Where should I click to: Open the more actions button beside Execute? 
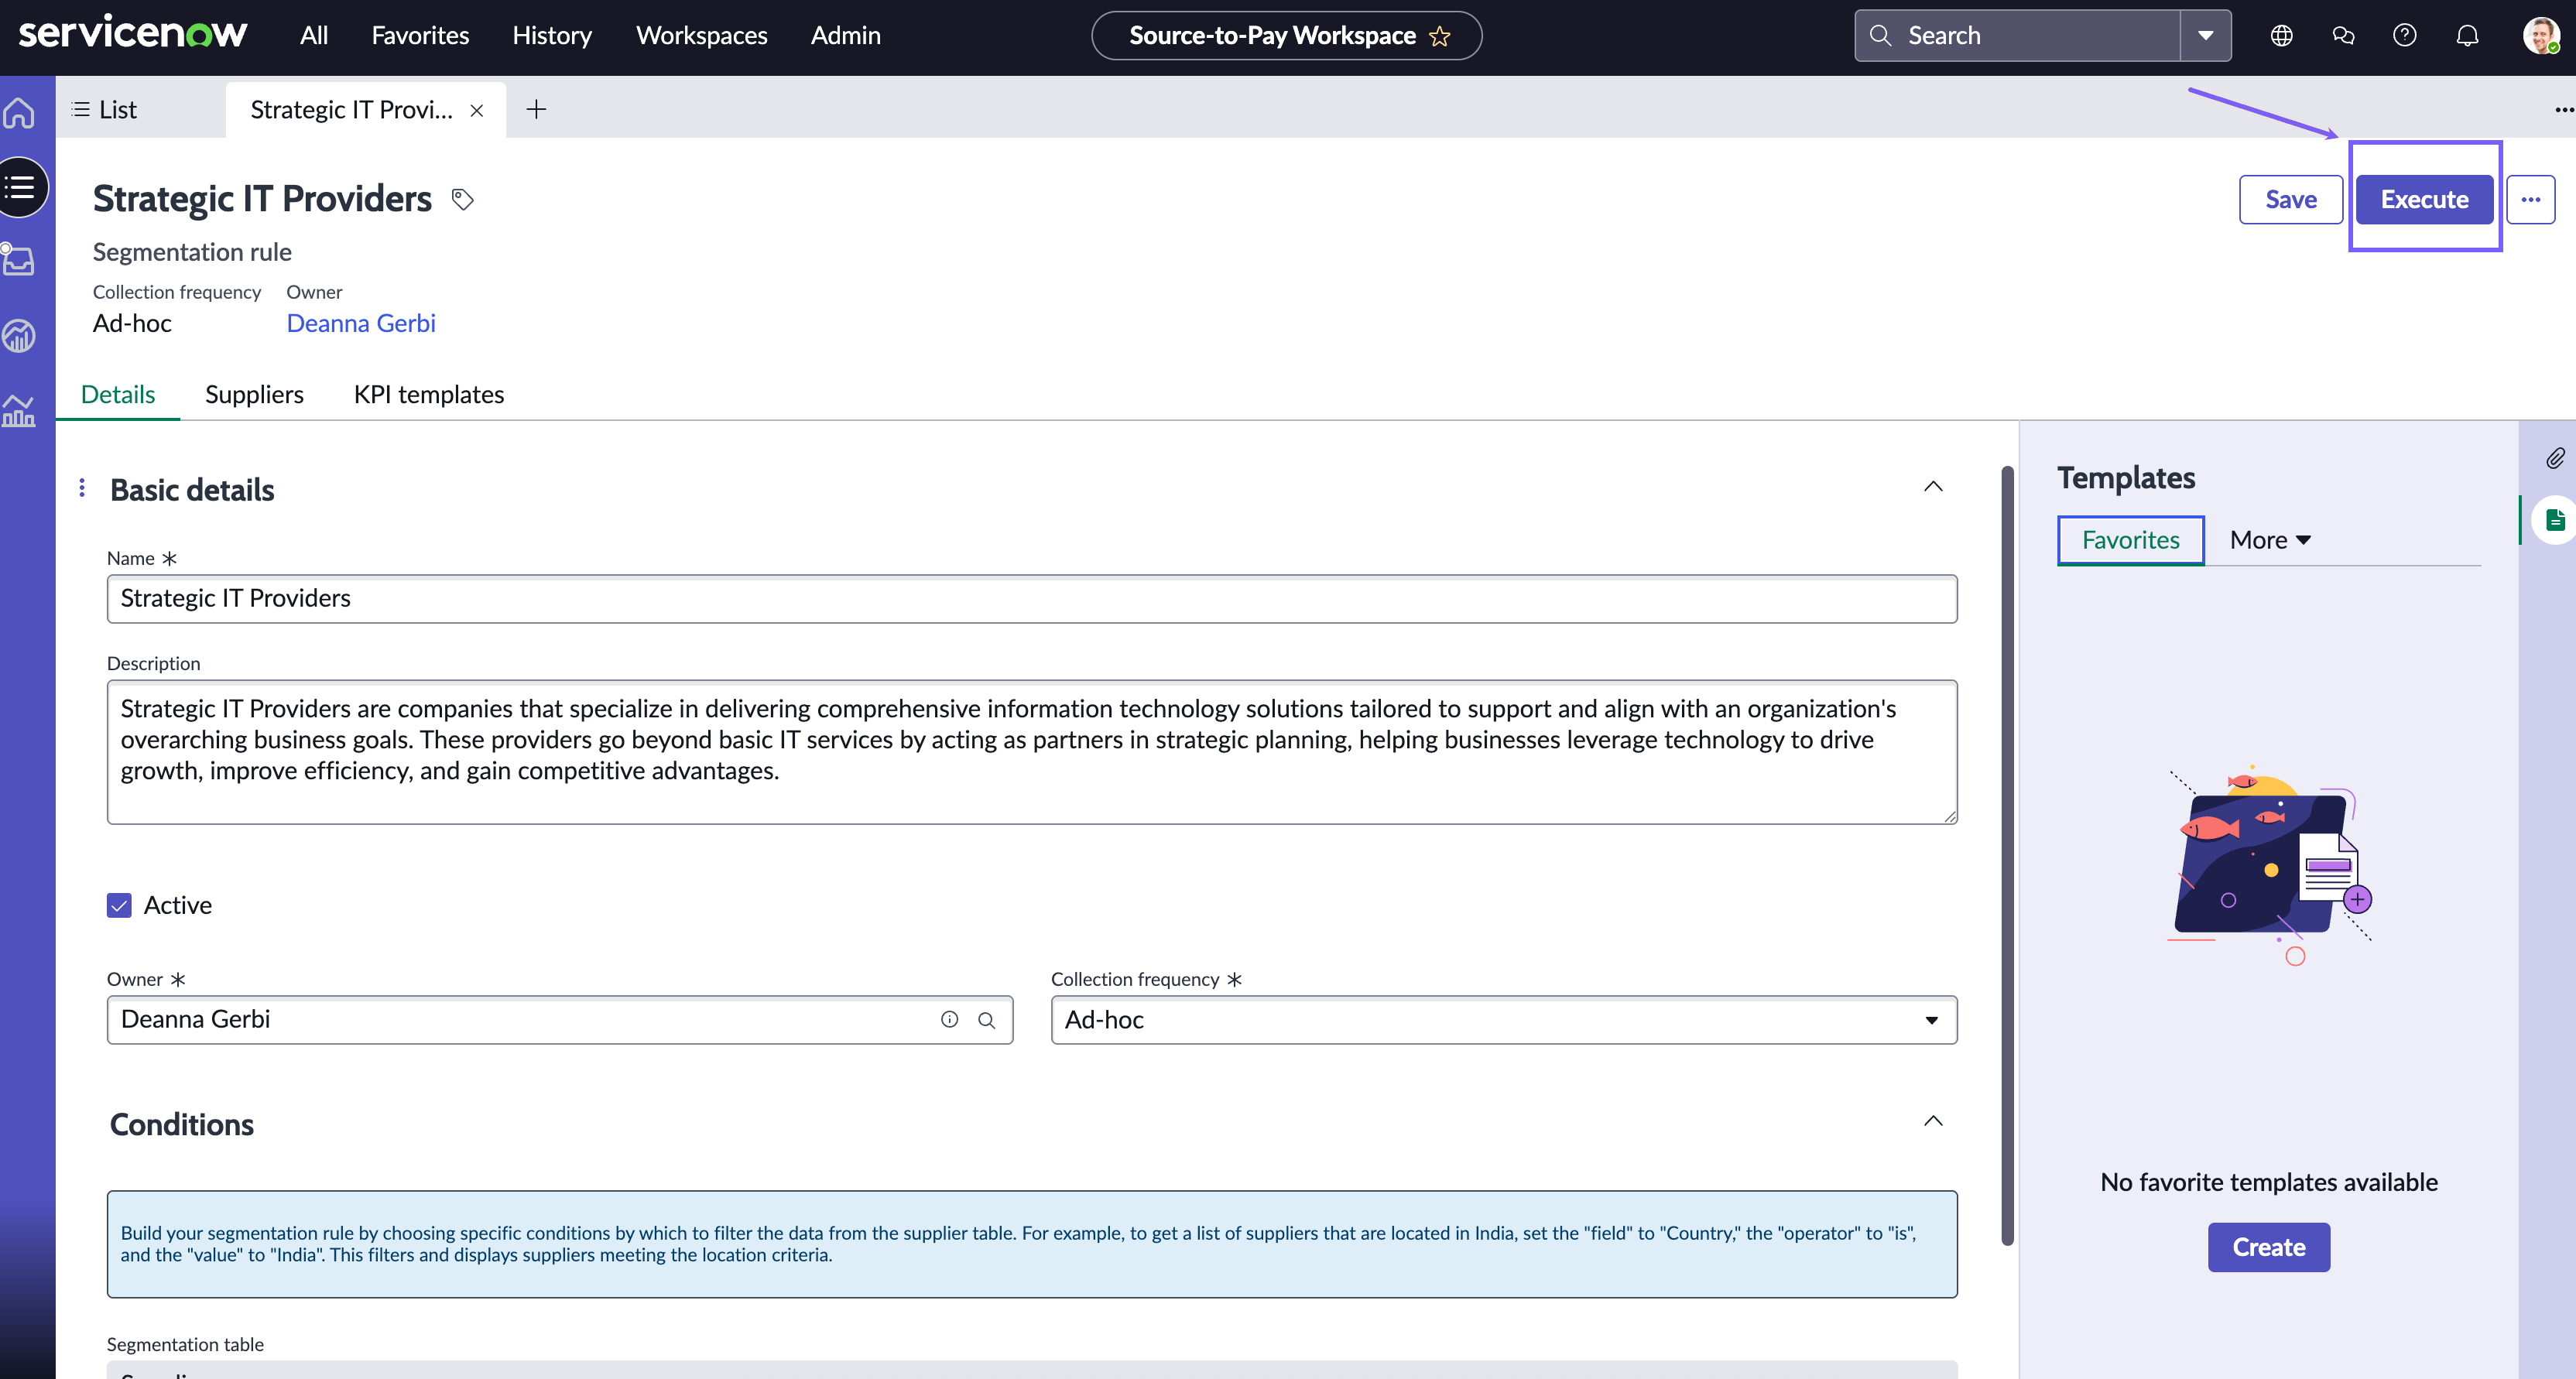pos(2531,199)
